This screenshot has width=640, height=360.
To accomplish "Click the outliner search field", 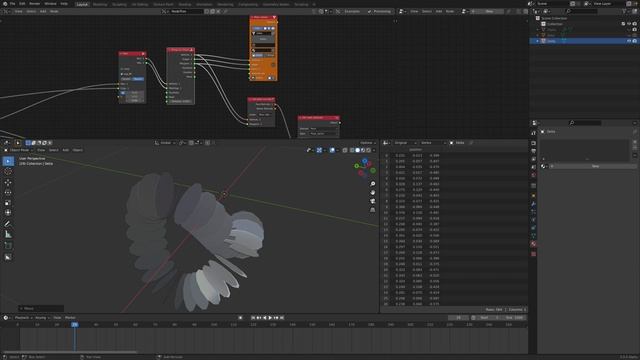I will pos(582,11).
